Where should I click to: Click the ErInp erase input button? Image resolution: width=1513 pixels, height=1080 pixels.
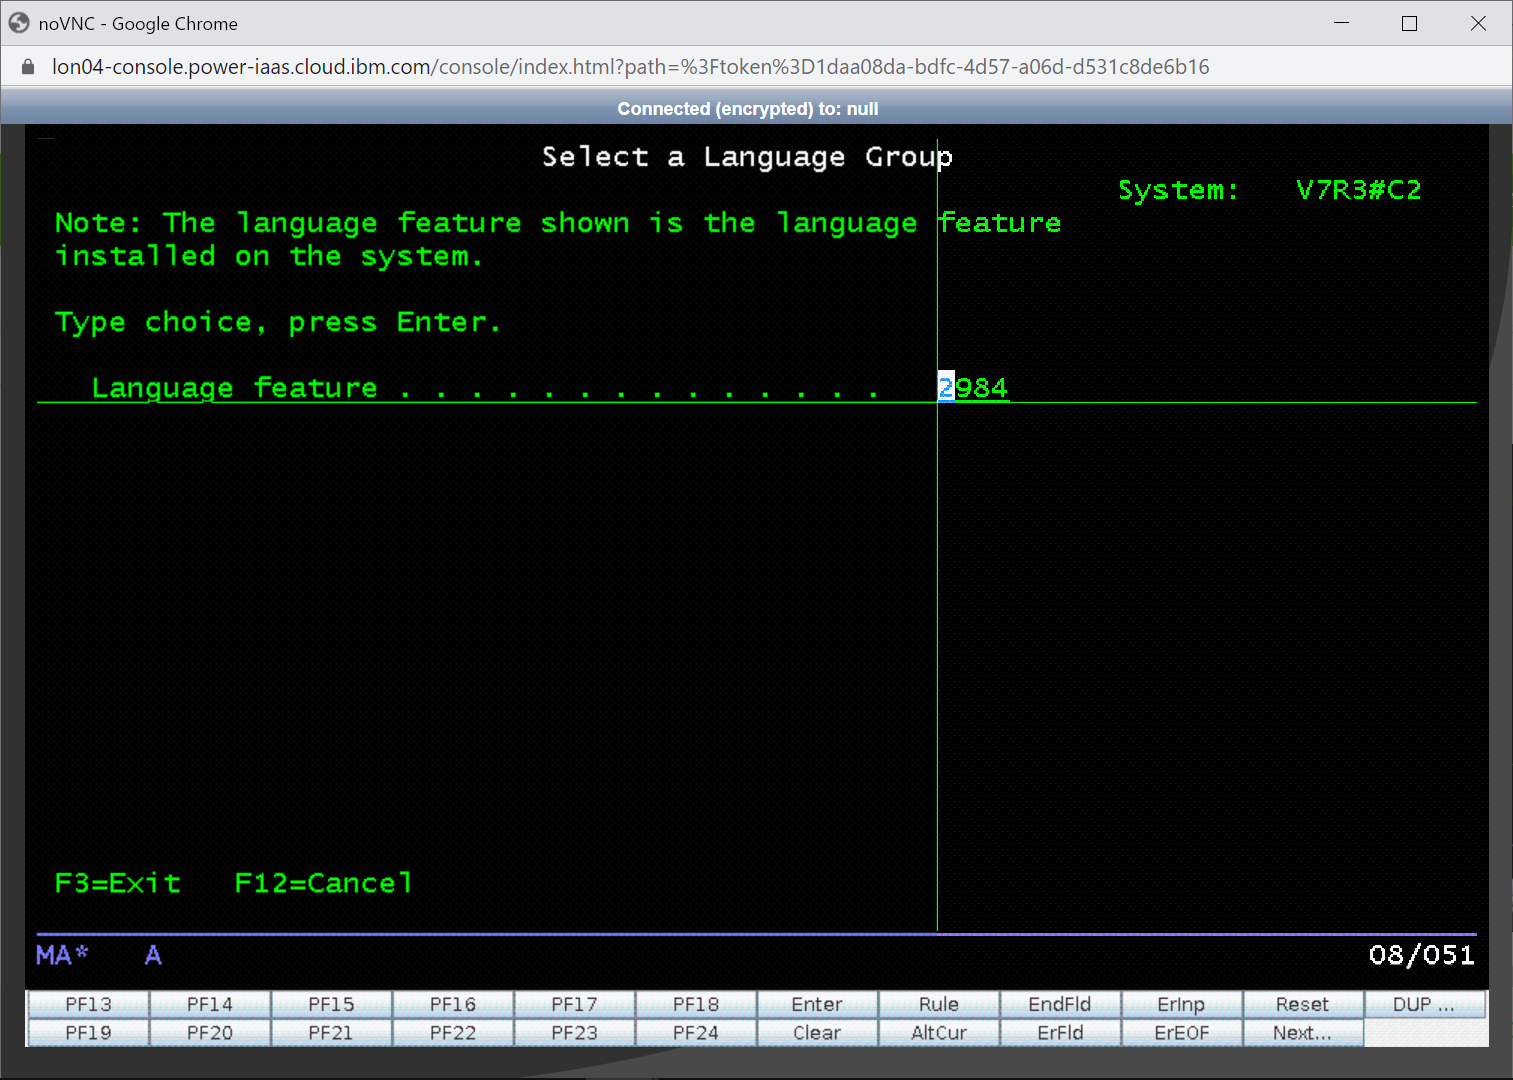coord(1182,1004)
